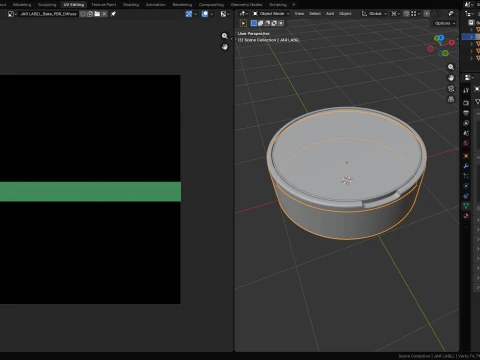
Task: Set selection mode to invert
Action: (x=274, y=23)
